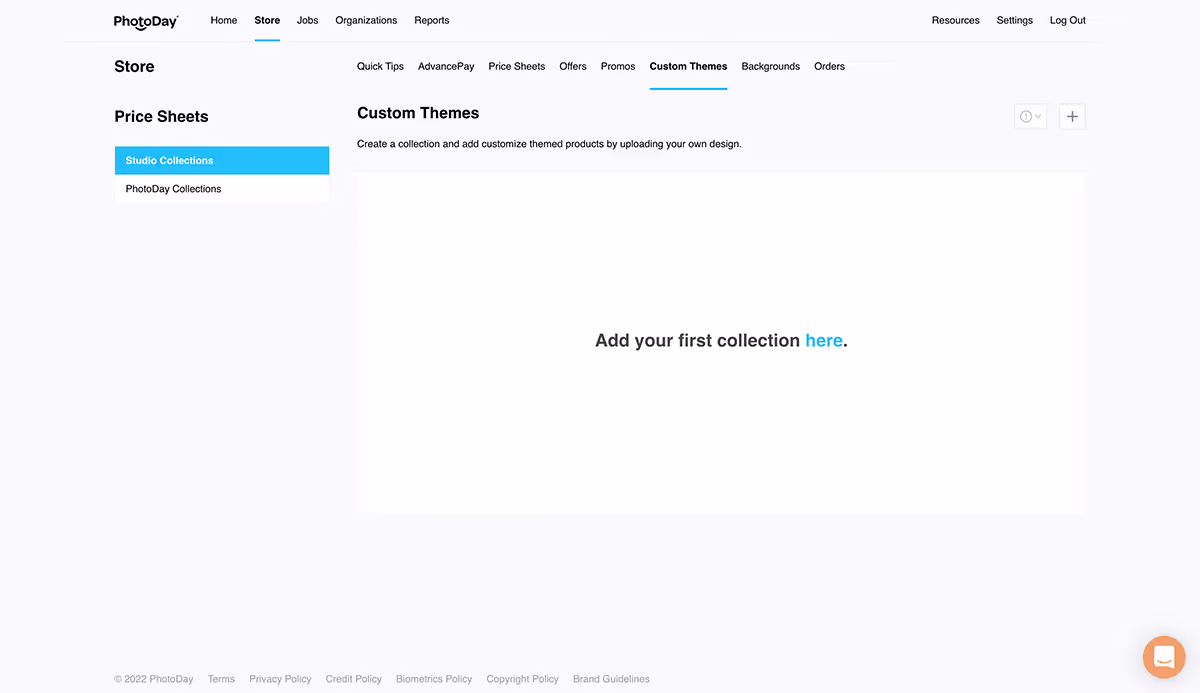Click Log Out
Image resolution: width=1200 pixels, height=693 pixels.
(1068, 20)
